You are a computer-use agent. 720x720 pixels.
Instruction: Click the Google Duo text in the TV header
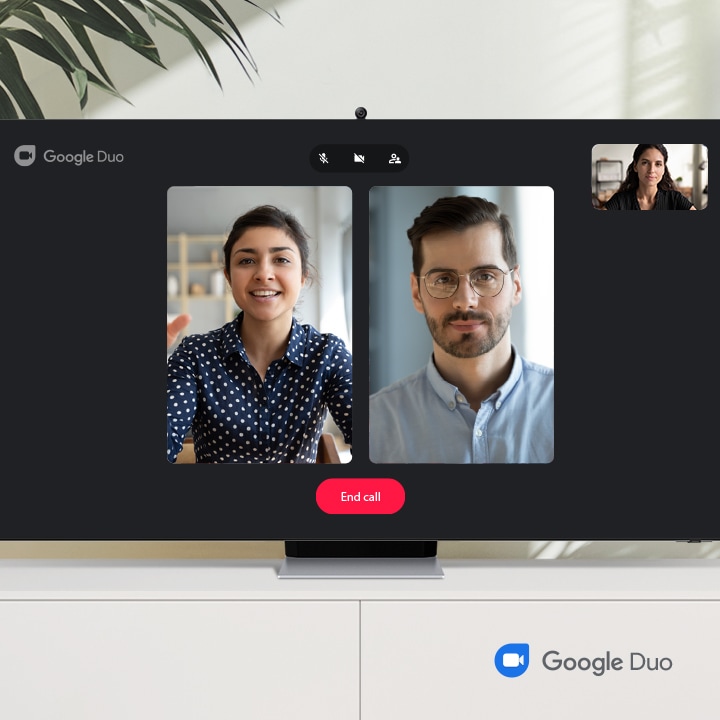(x=84, y=157)
